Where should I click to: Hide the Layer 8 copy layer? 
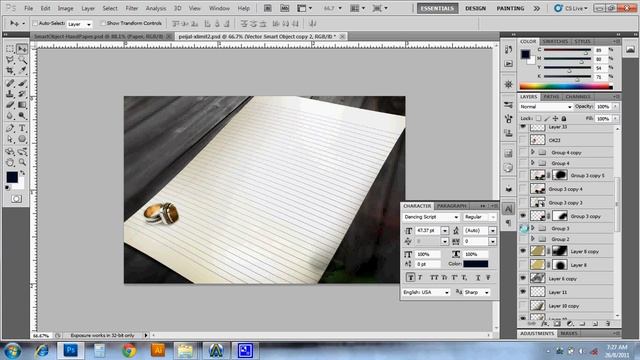[523, 251]
